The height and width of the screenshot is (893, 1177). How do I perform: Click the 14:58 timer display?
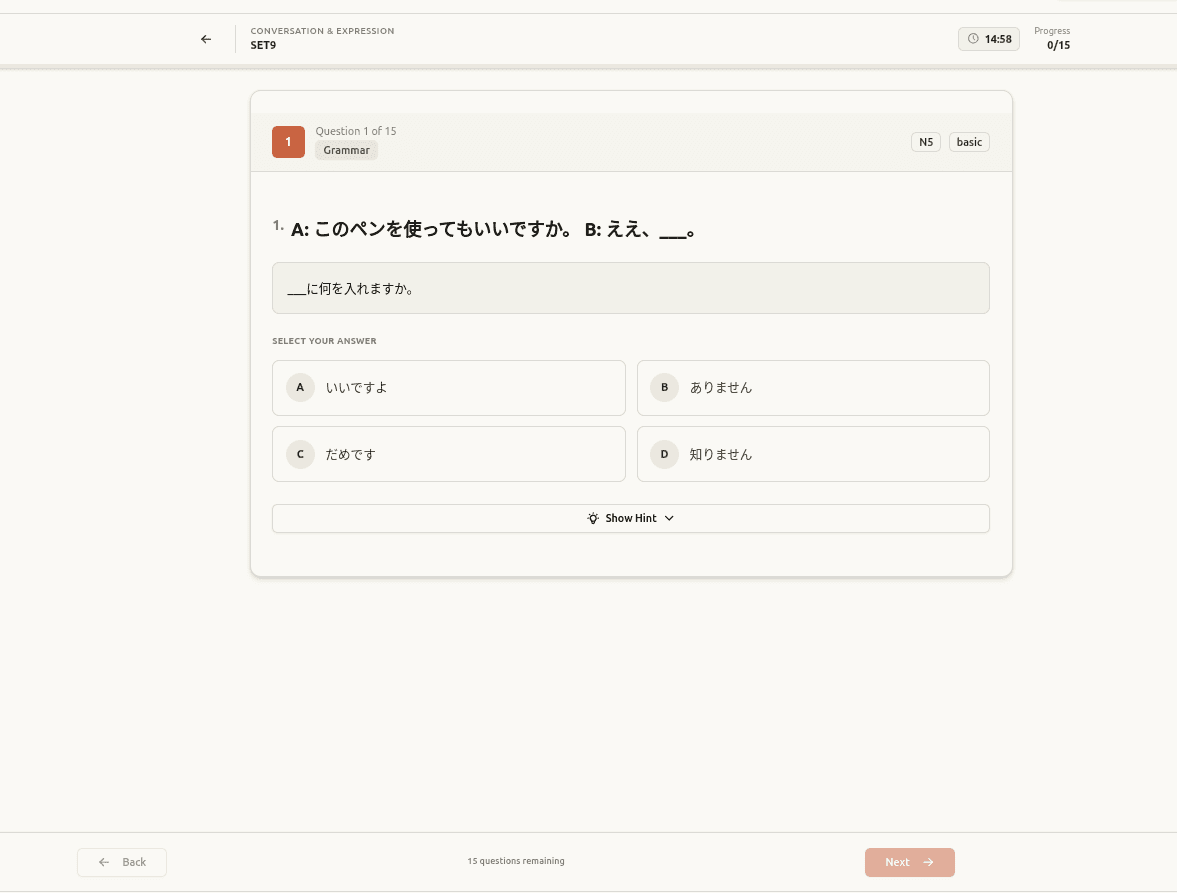click(989, 39)
